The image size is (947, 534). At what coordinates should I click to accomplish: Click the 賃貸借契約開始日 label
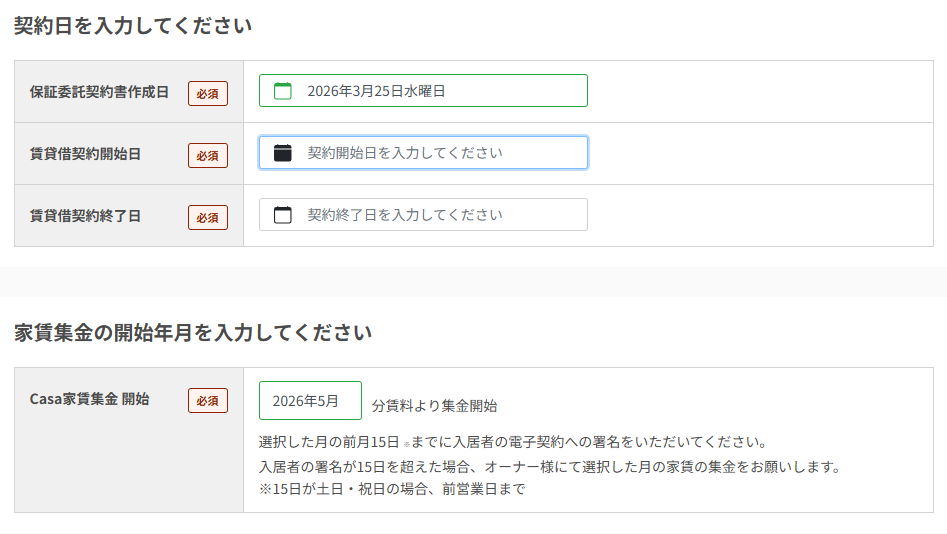[85, 154]
